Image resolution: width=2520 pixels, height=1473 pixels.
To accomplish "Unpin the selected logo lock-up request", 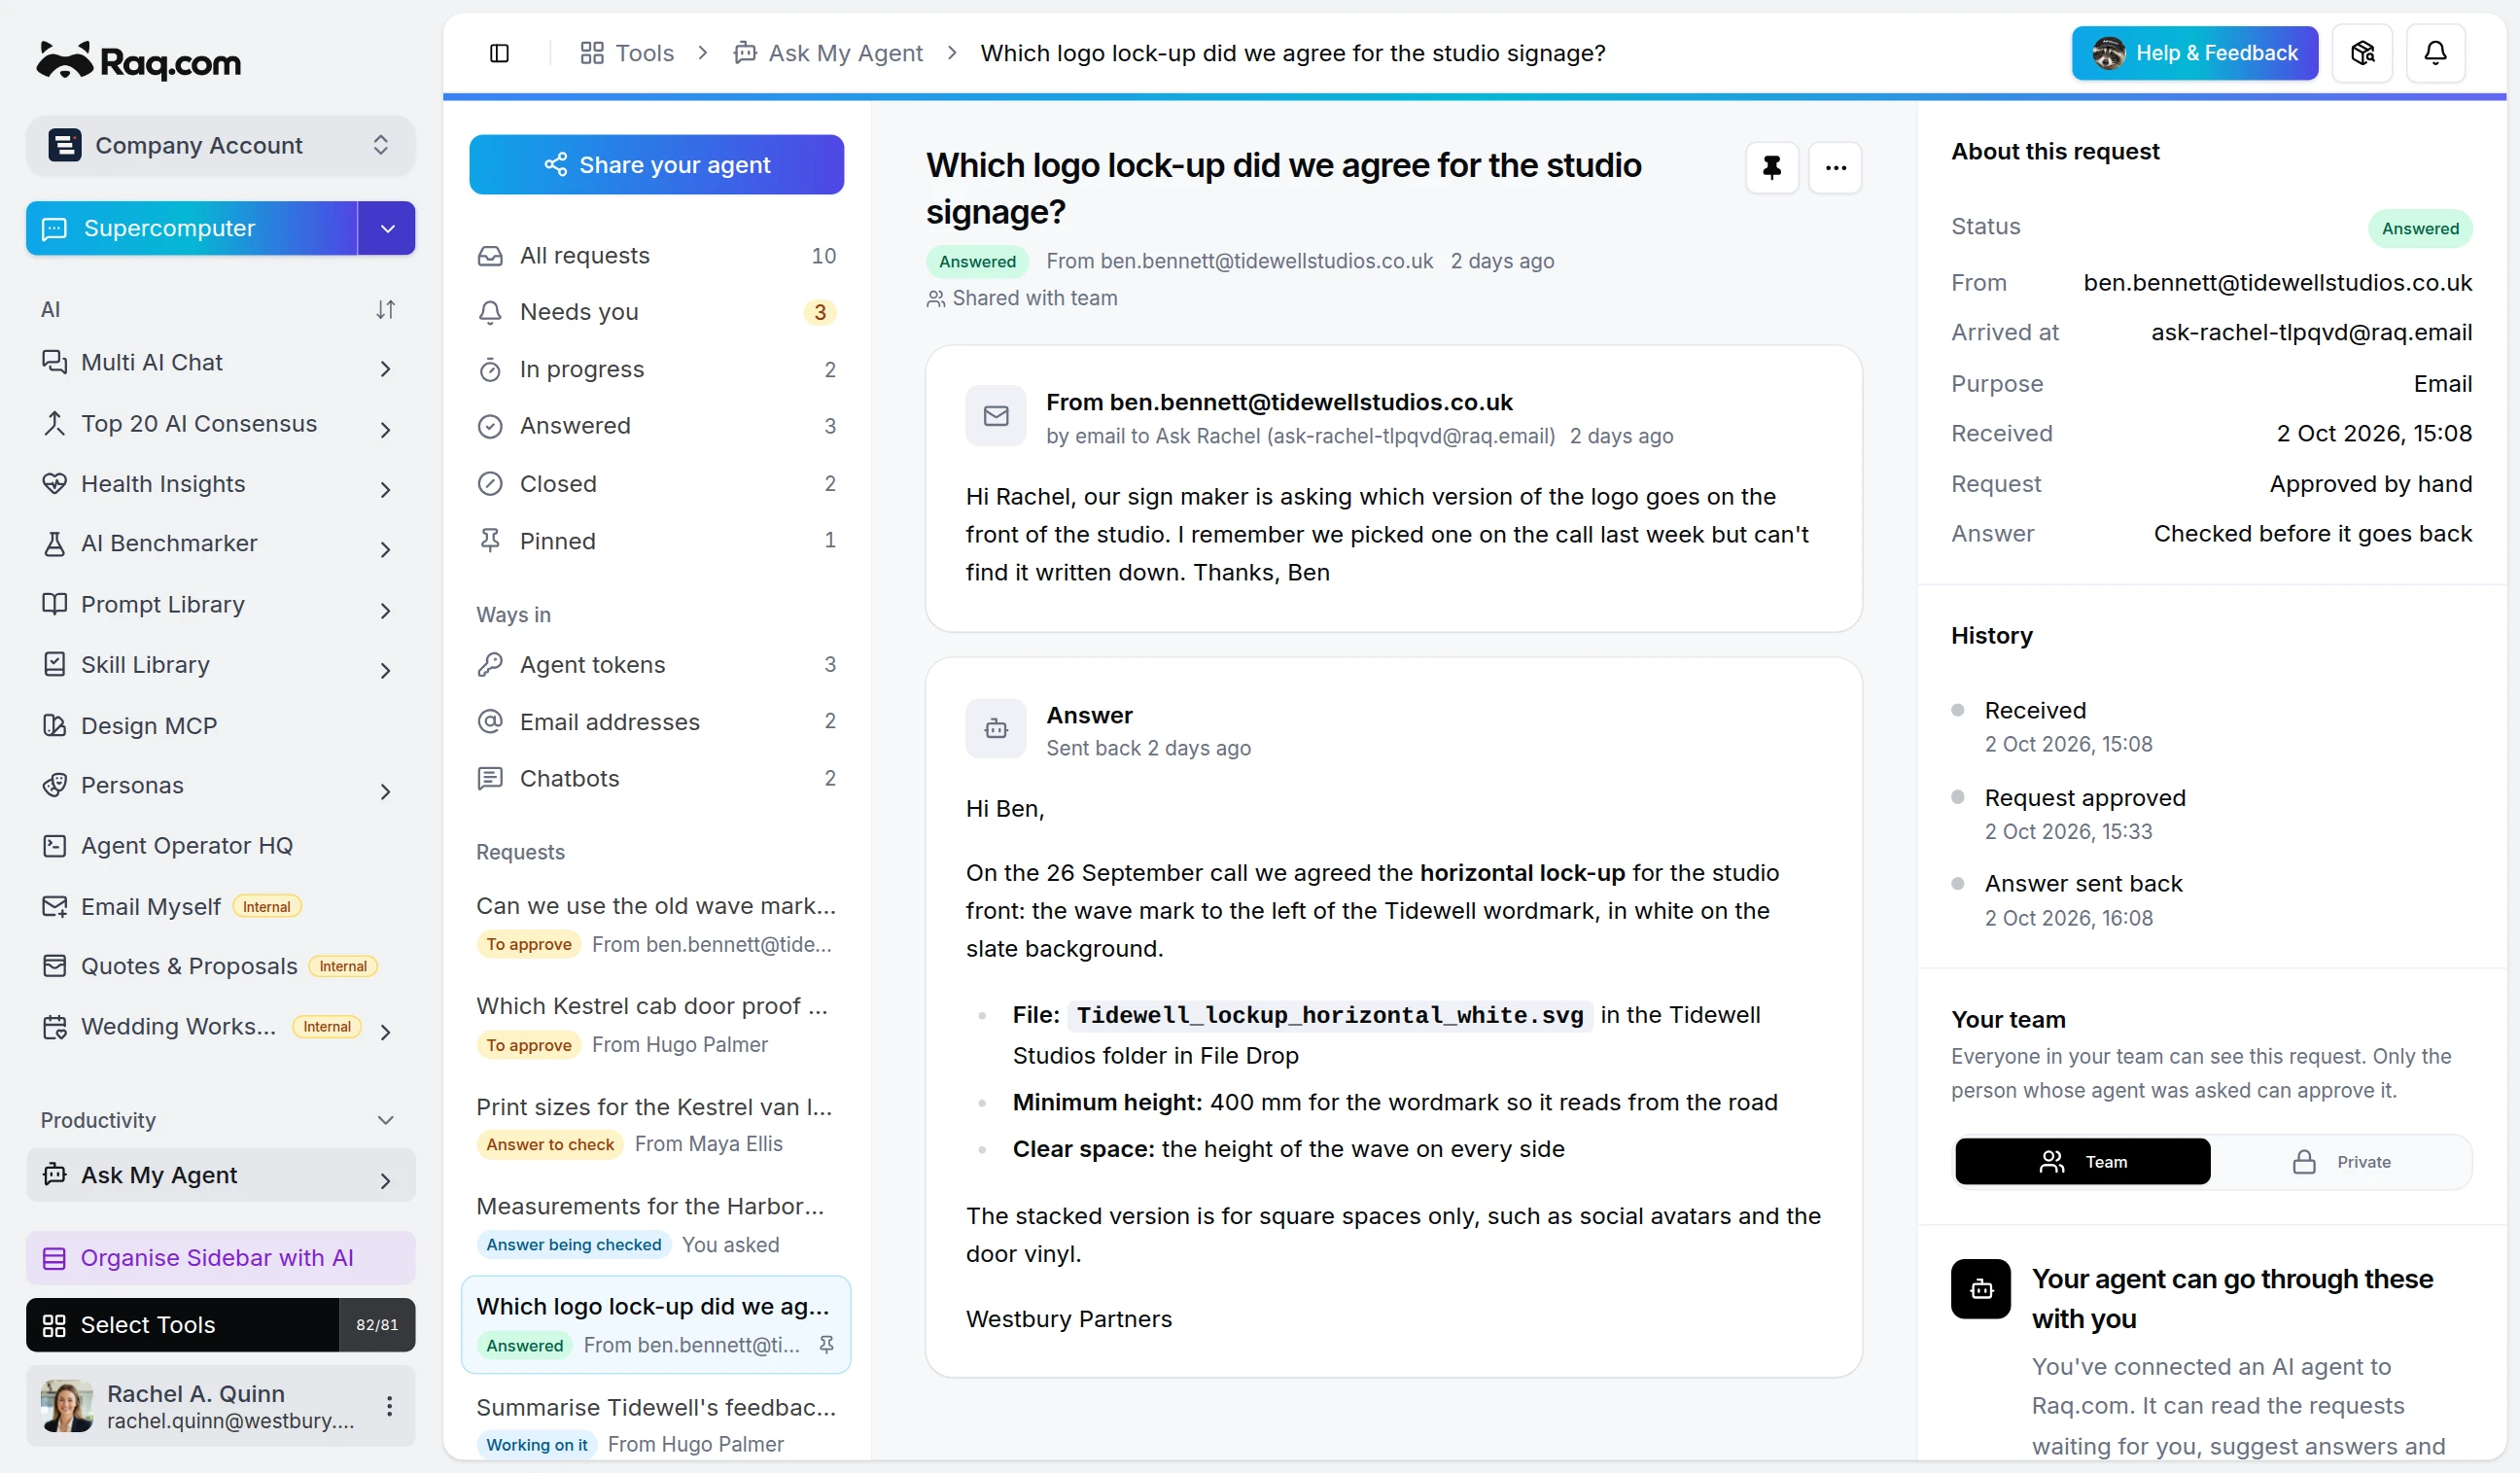I will [826, 1345].
